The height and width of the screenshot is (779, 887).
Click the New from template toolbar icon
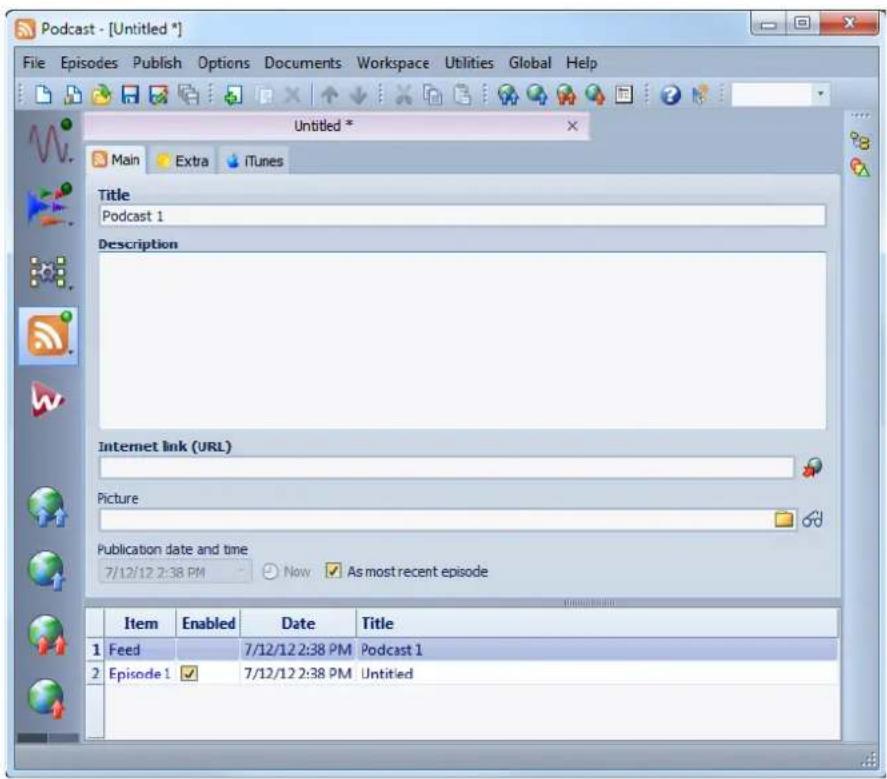(72, 94)
